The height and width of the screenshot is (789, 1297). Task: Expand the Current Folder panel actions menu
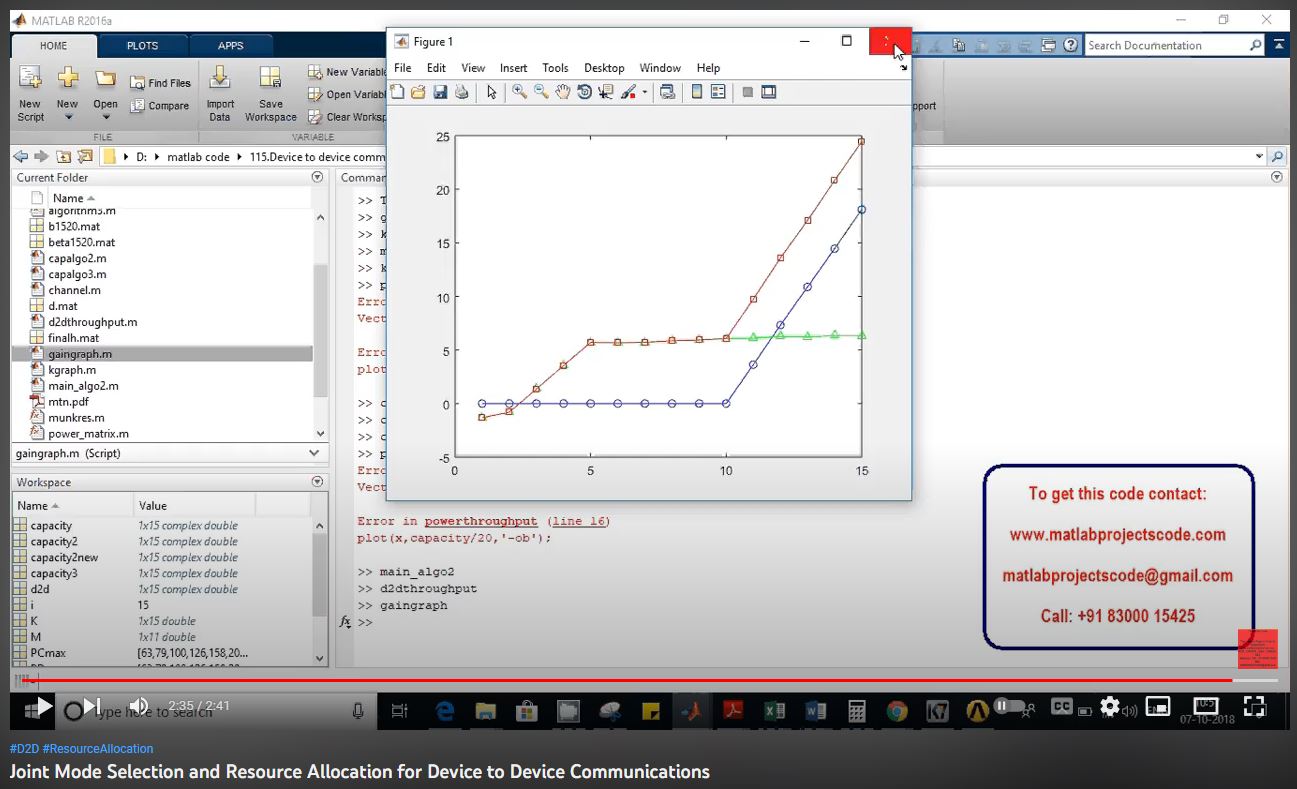(x=317, y=177)
